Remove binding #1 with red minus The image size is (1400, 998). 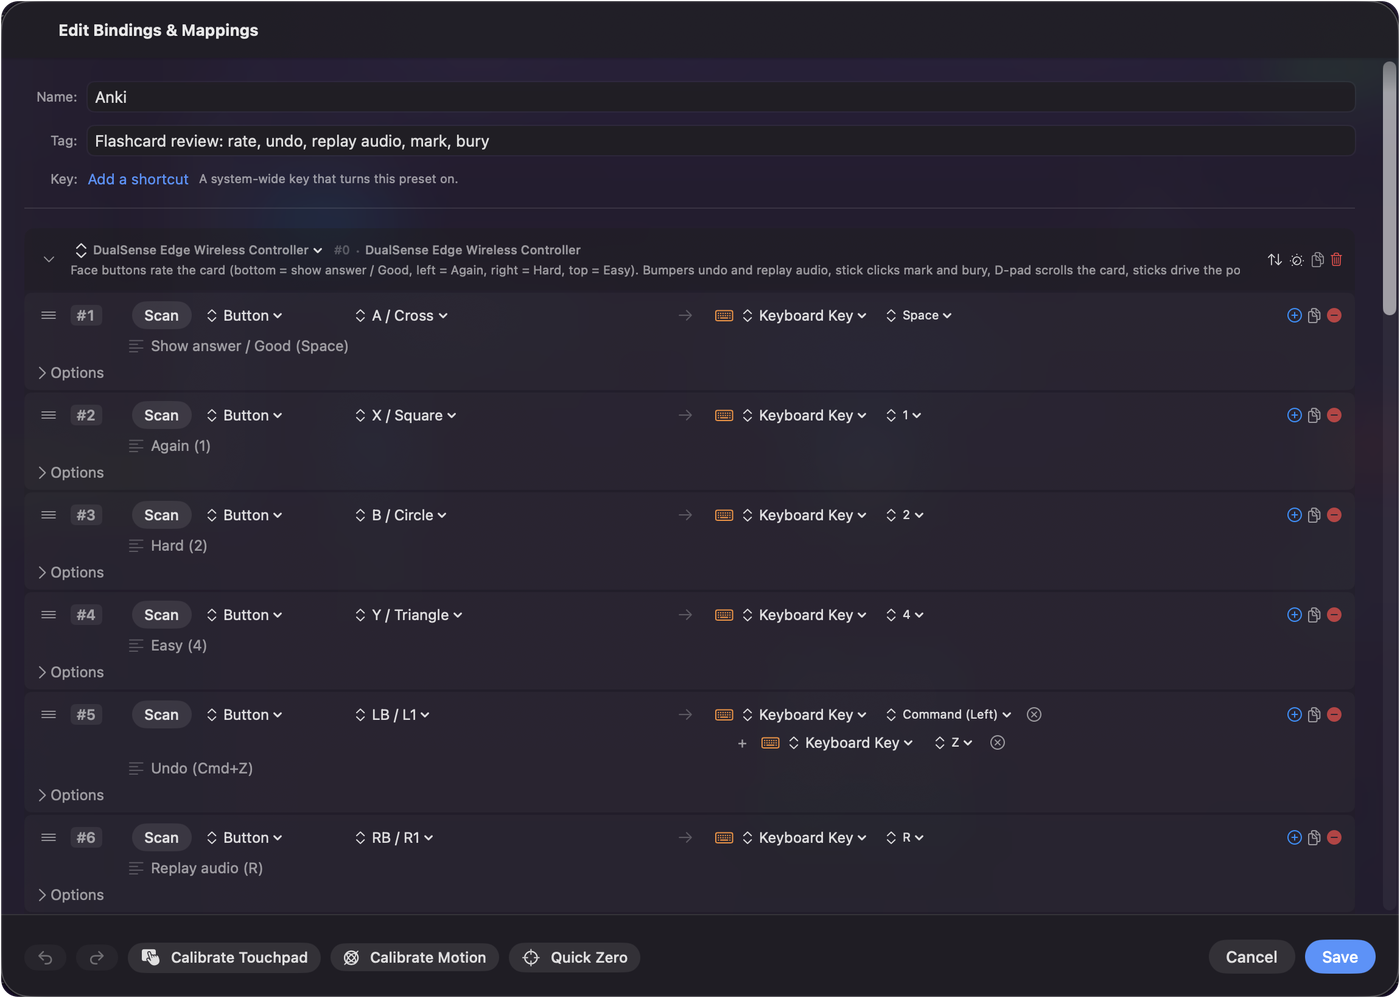[x=1334, y=316]
